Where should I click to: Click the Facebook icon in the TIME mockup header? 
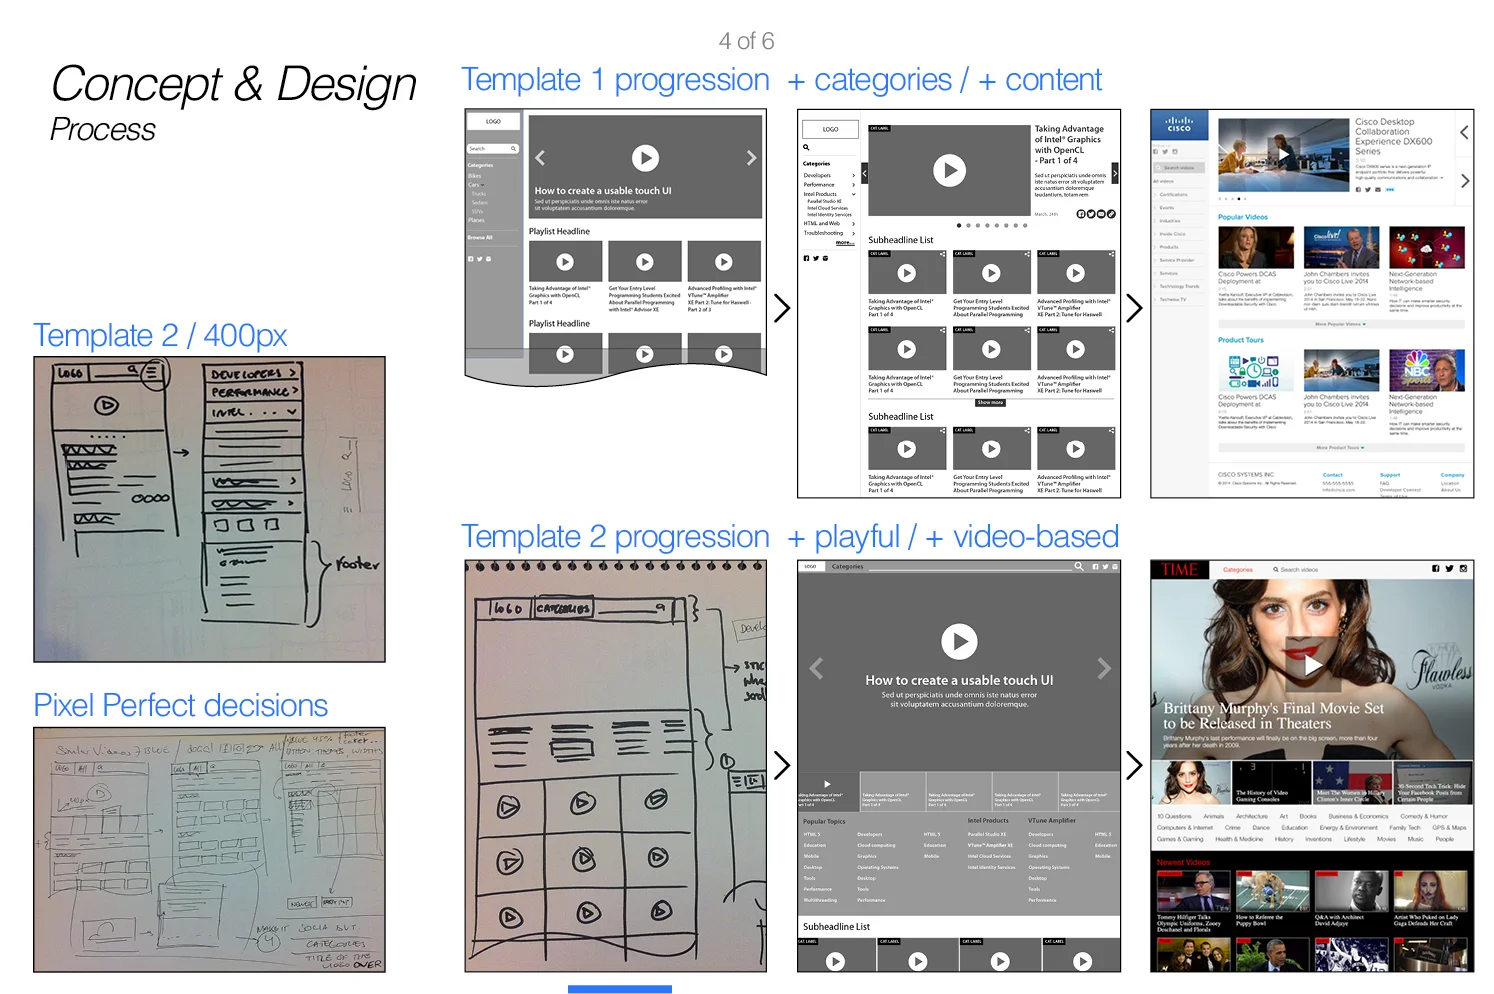pos(1435,569)
